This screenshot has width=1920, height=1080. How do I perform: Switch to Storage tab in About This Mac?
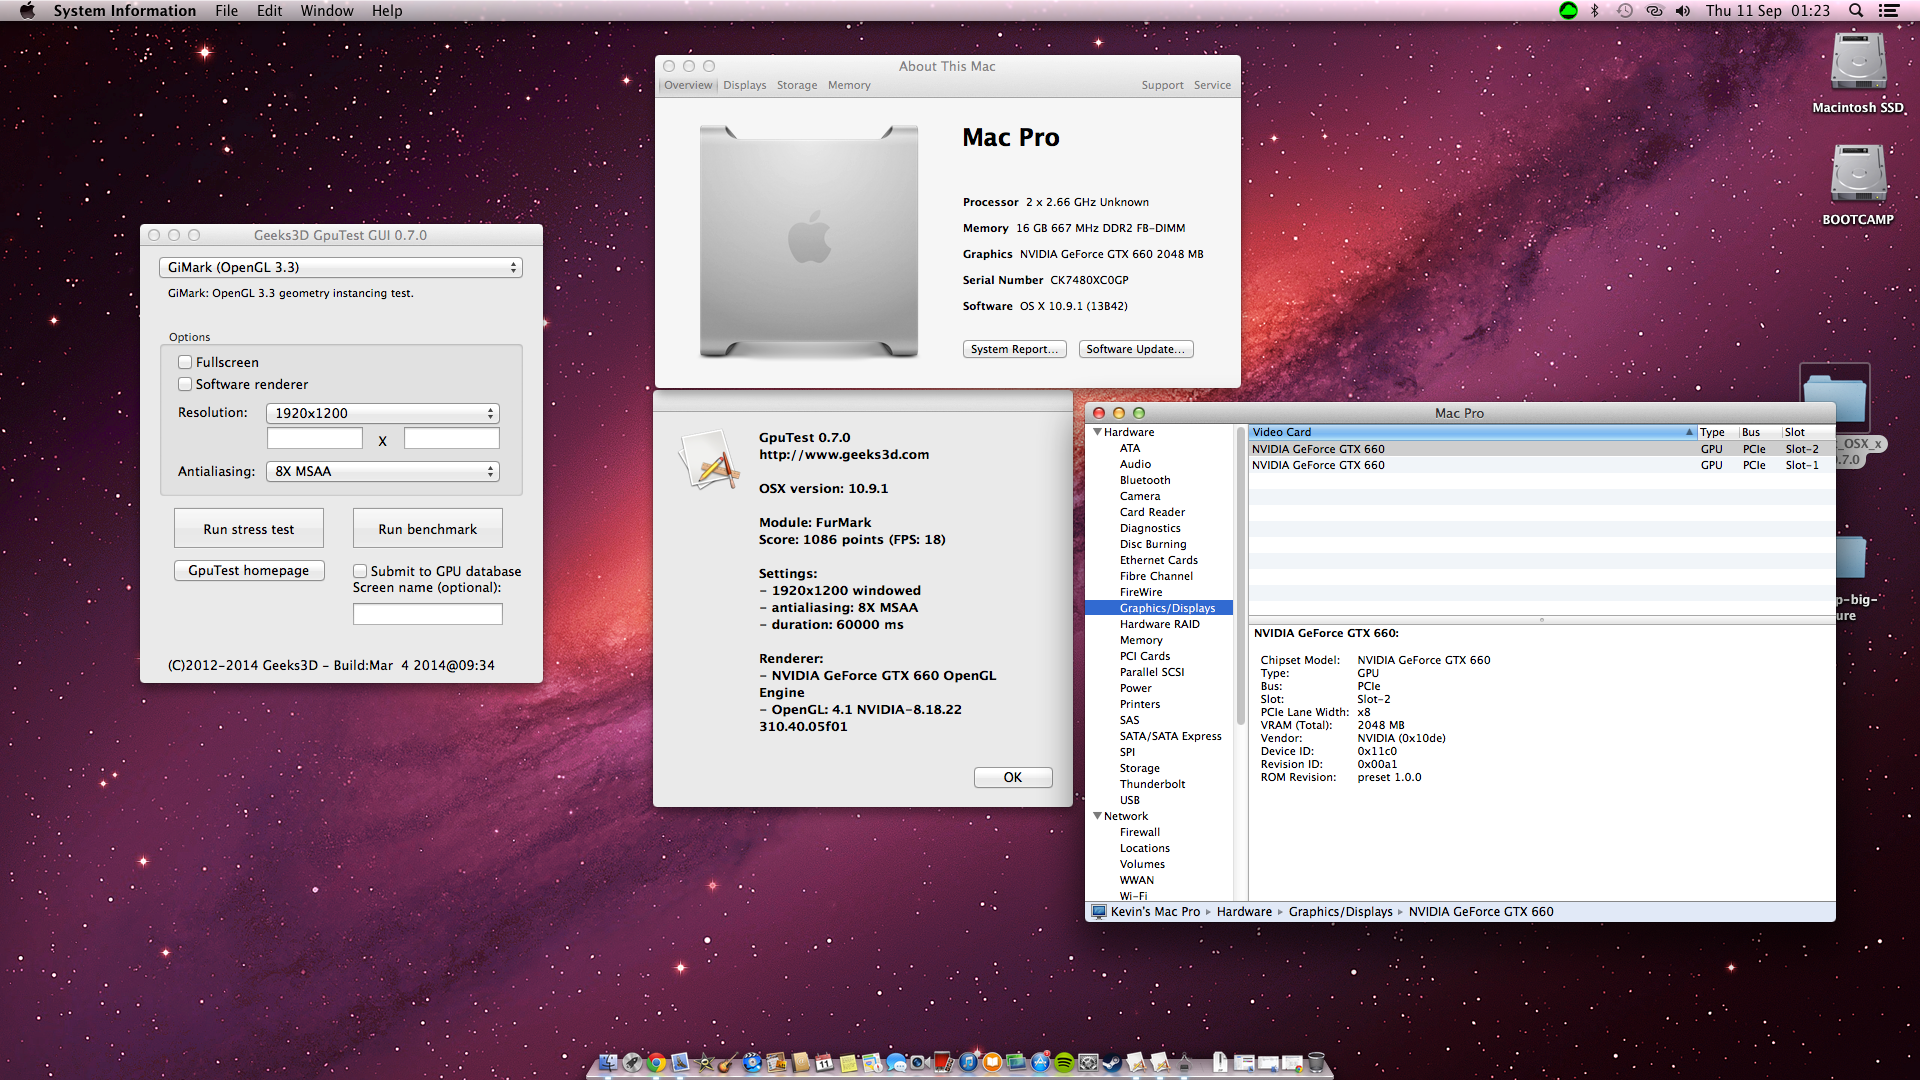pyautogui.click(x=797, y=85)
